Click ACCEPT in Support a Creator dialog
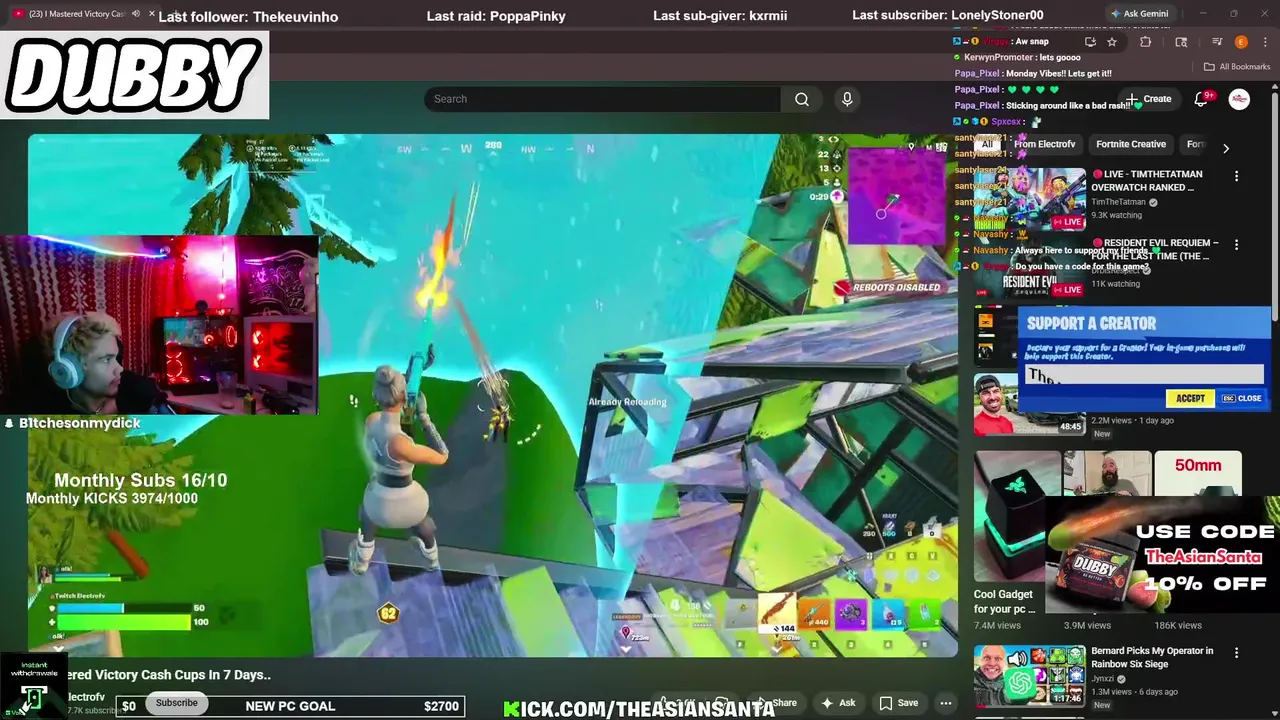Image resolution: width=1280 pixels, height=720 pixels. 1190,398
